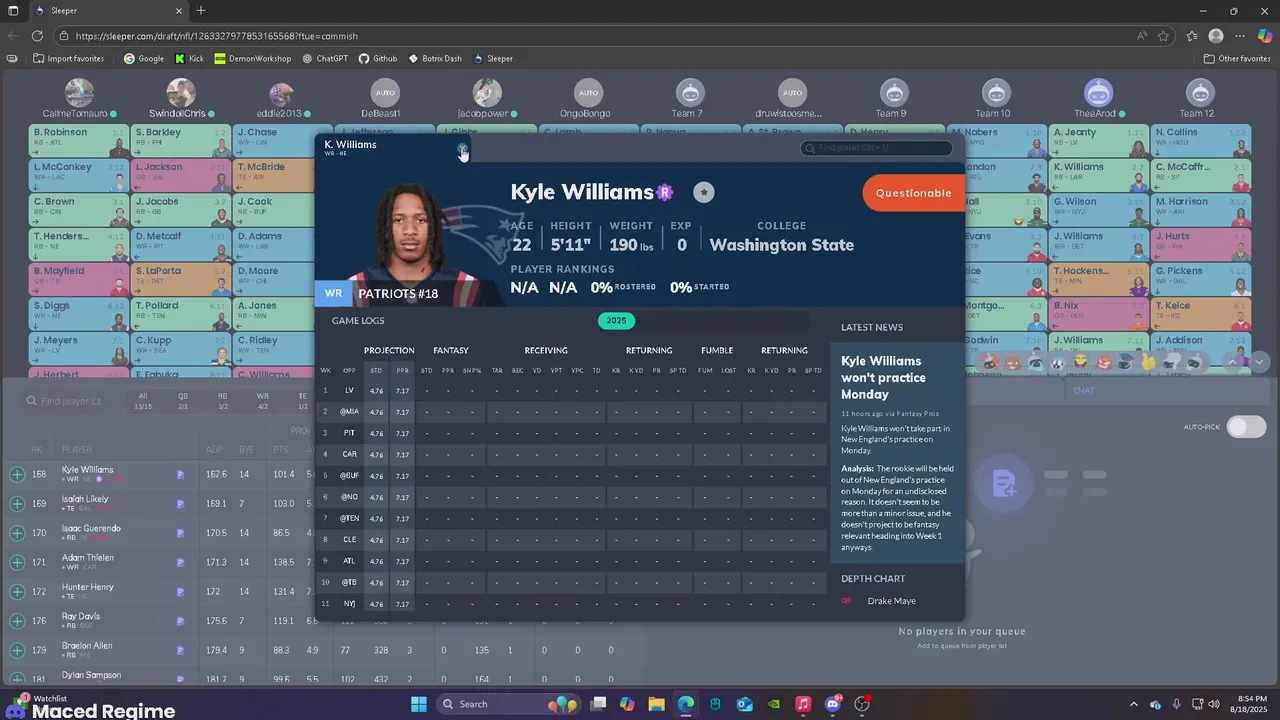
Task: Filter player list by All positions
Action: pos(143,401)
